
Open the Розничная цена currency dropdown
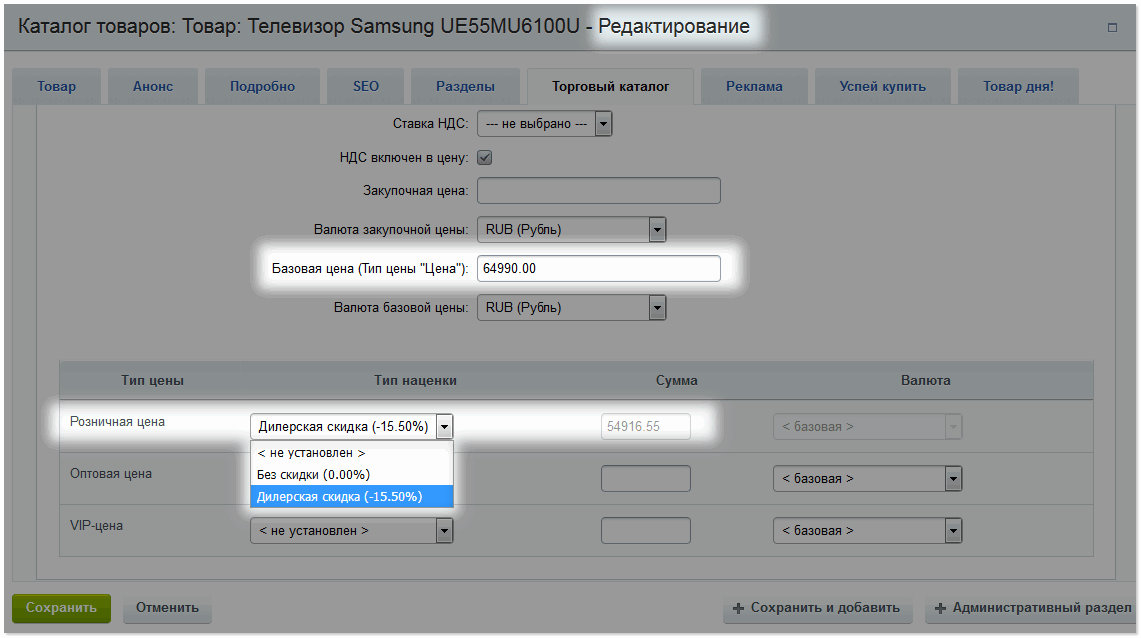(x=867, y=426)
